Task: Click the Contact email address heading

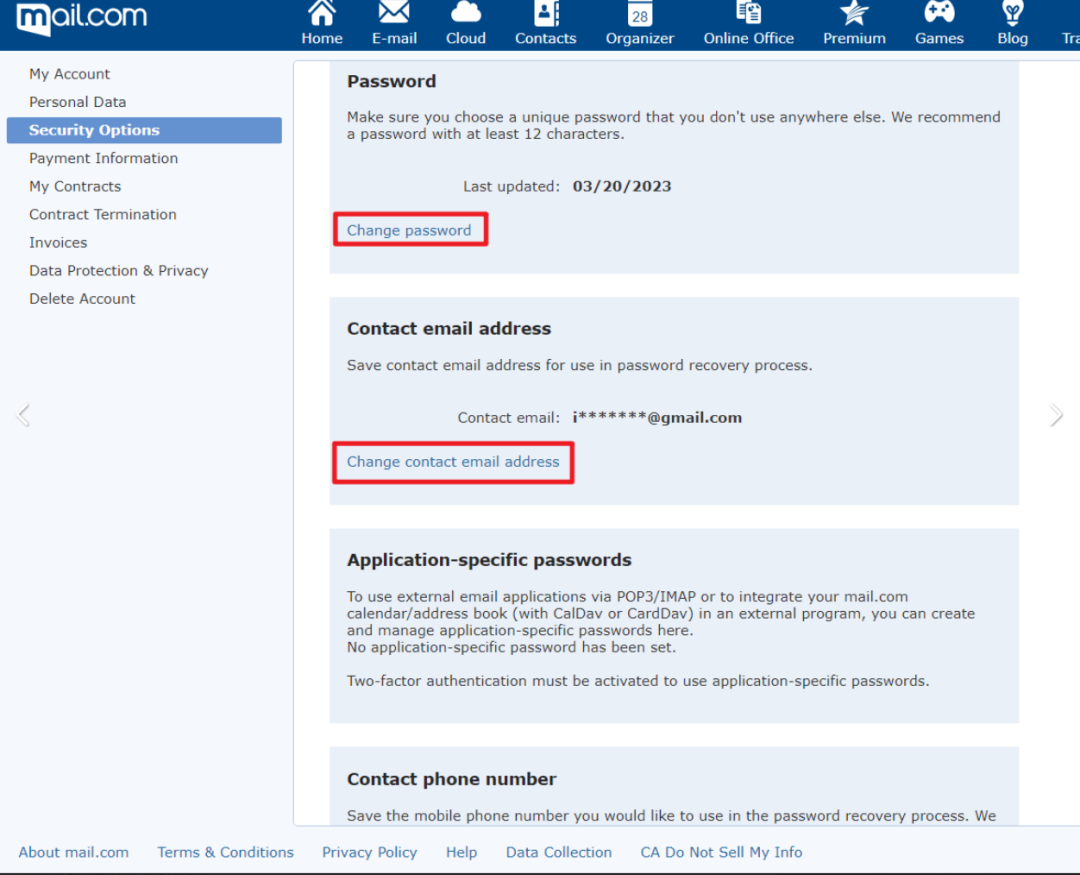Action: (x=449, y=329)
